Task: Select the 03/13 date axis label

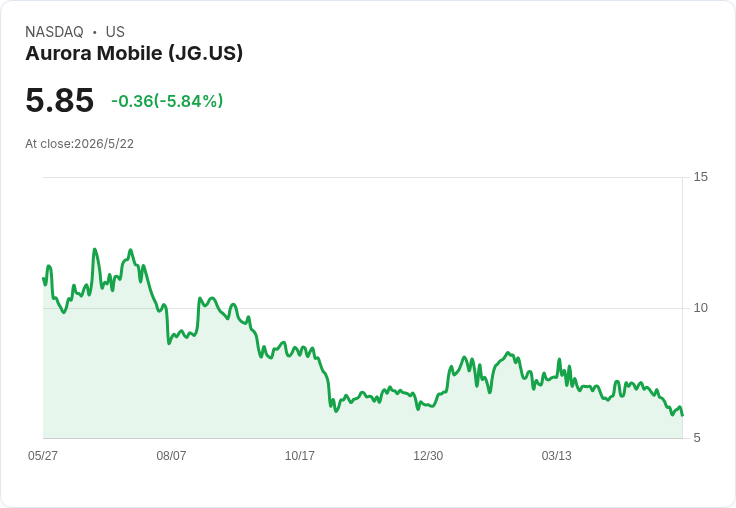Action: tap(557, 456)
